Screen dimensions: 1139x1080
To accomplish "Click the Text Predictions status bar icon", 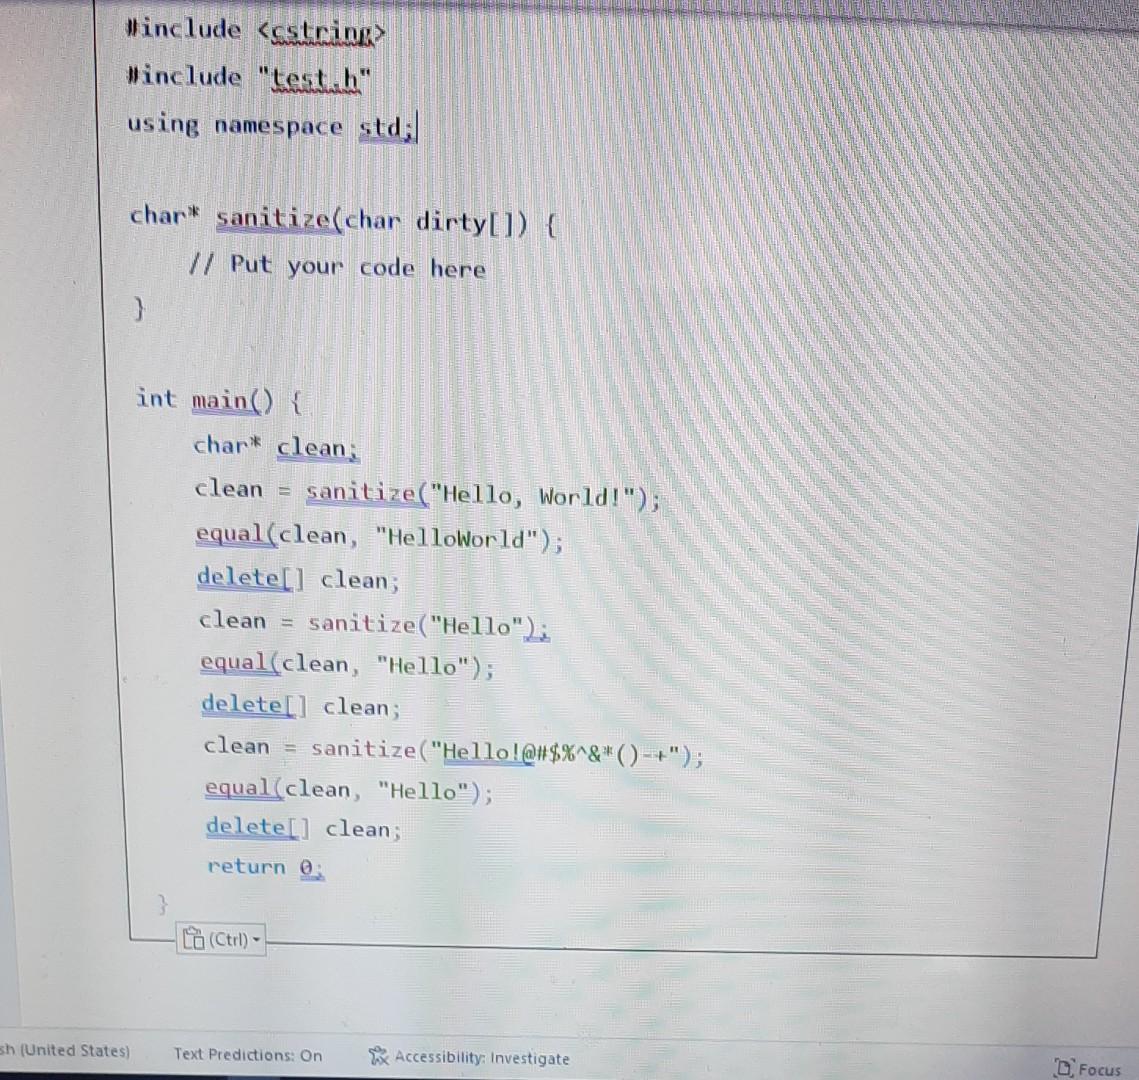I will 248,1056.
